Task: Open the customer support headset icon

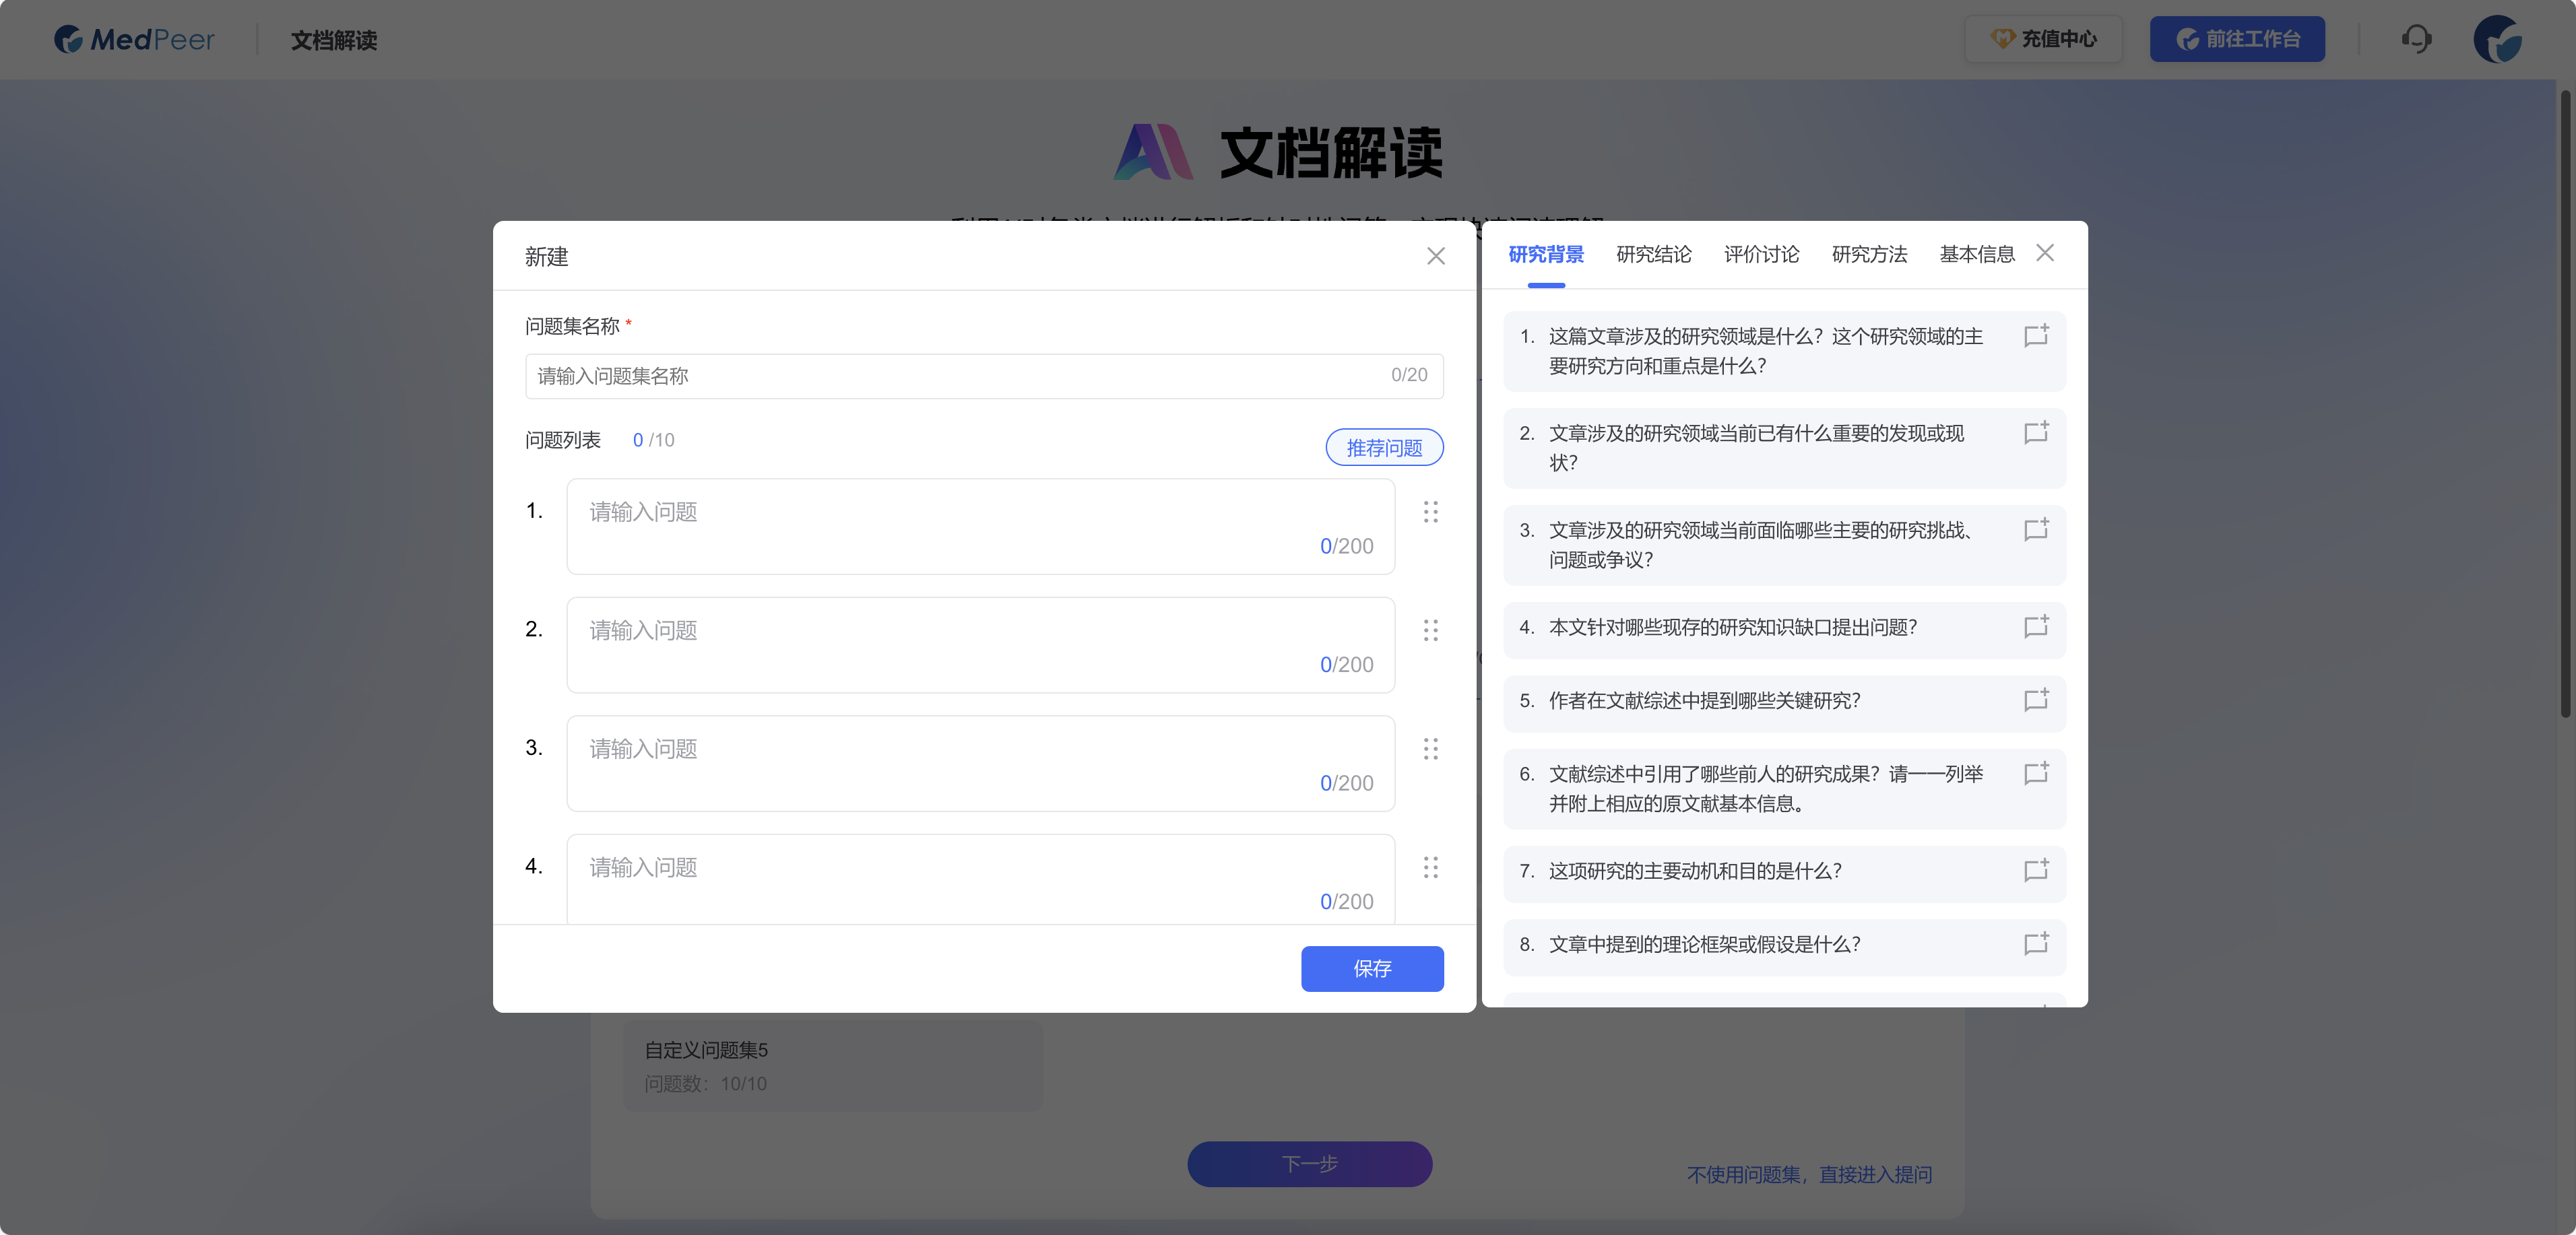Action: [2417, 39]
